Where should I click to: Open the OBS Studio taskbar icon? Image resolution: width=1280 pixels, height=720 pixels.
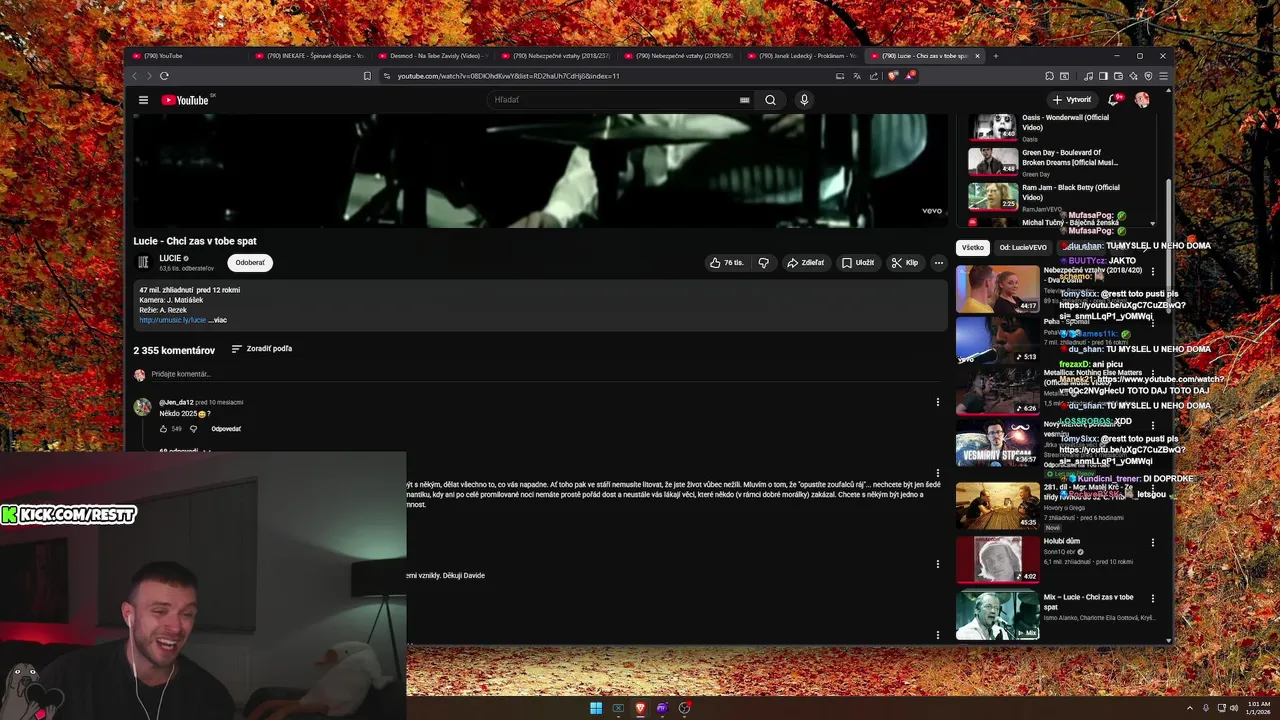pyautogui.click(x=684, y=708)
